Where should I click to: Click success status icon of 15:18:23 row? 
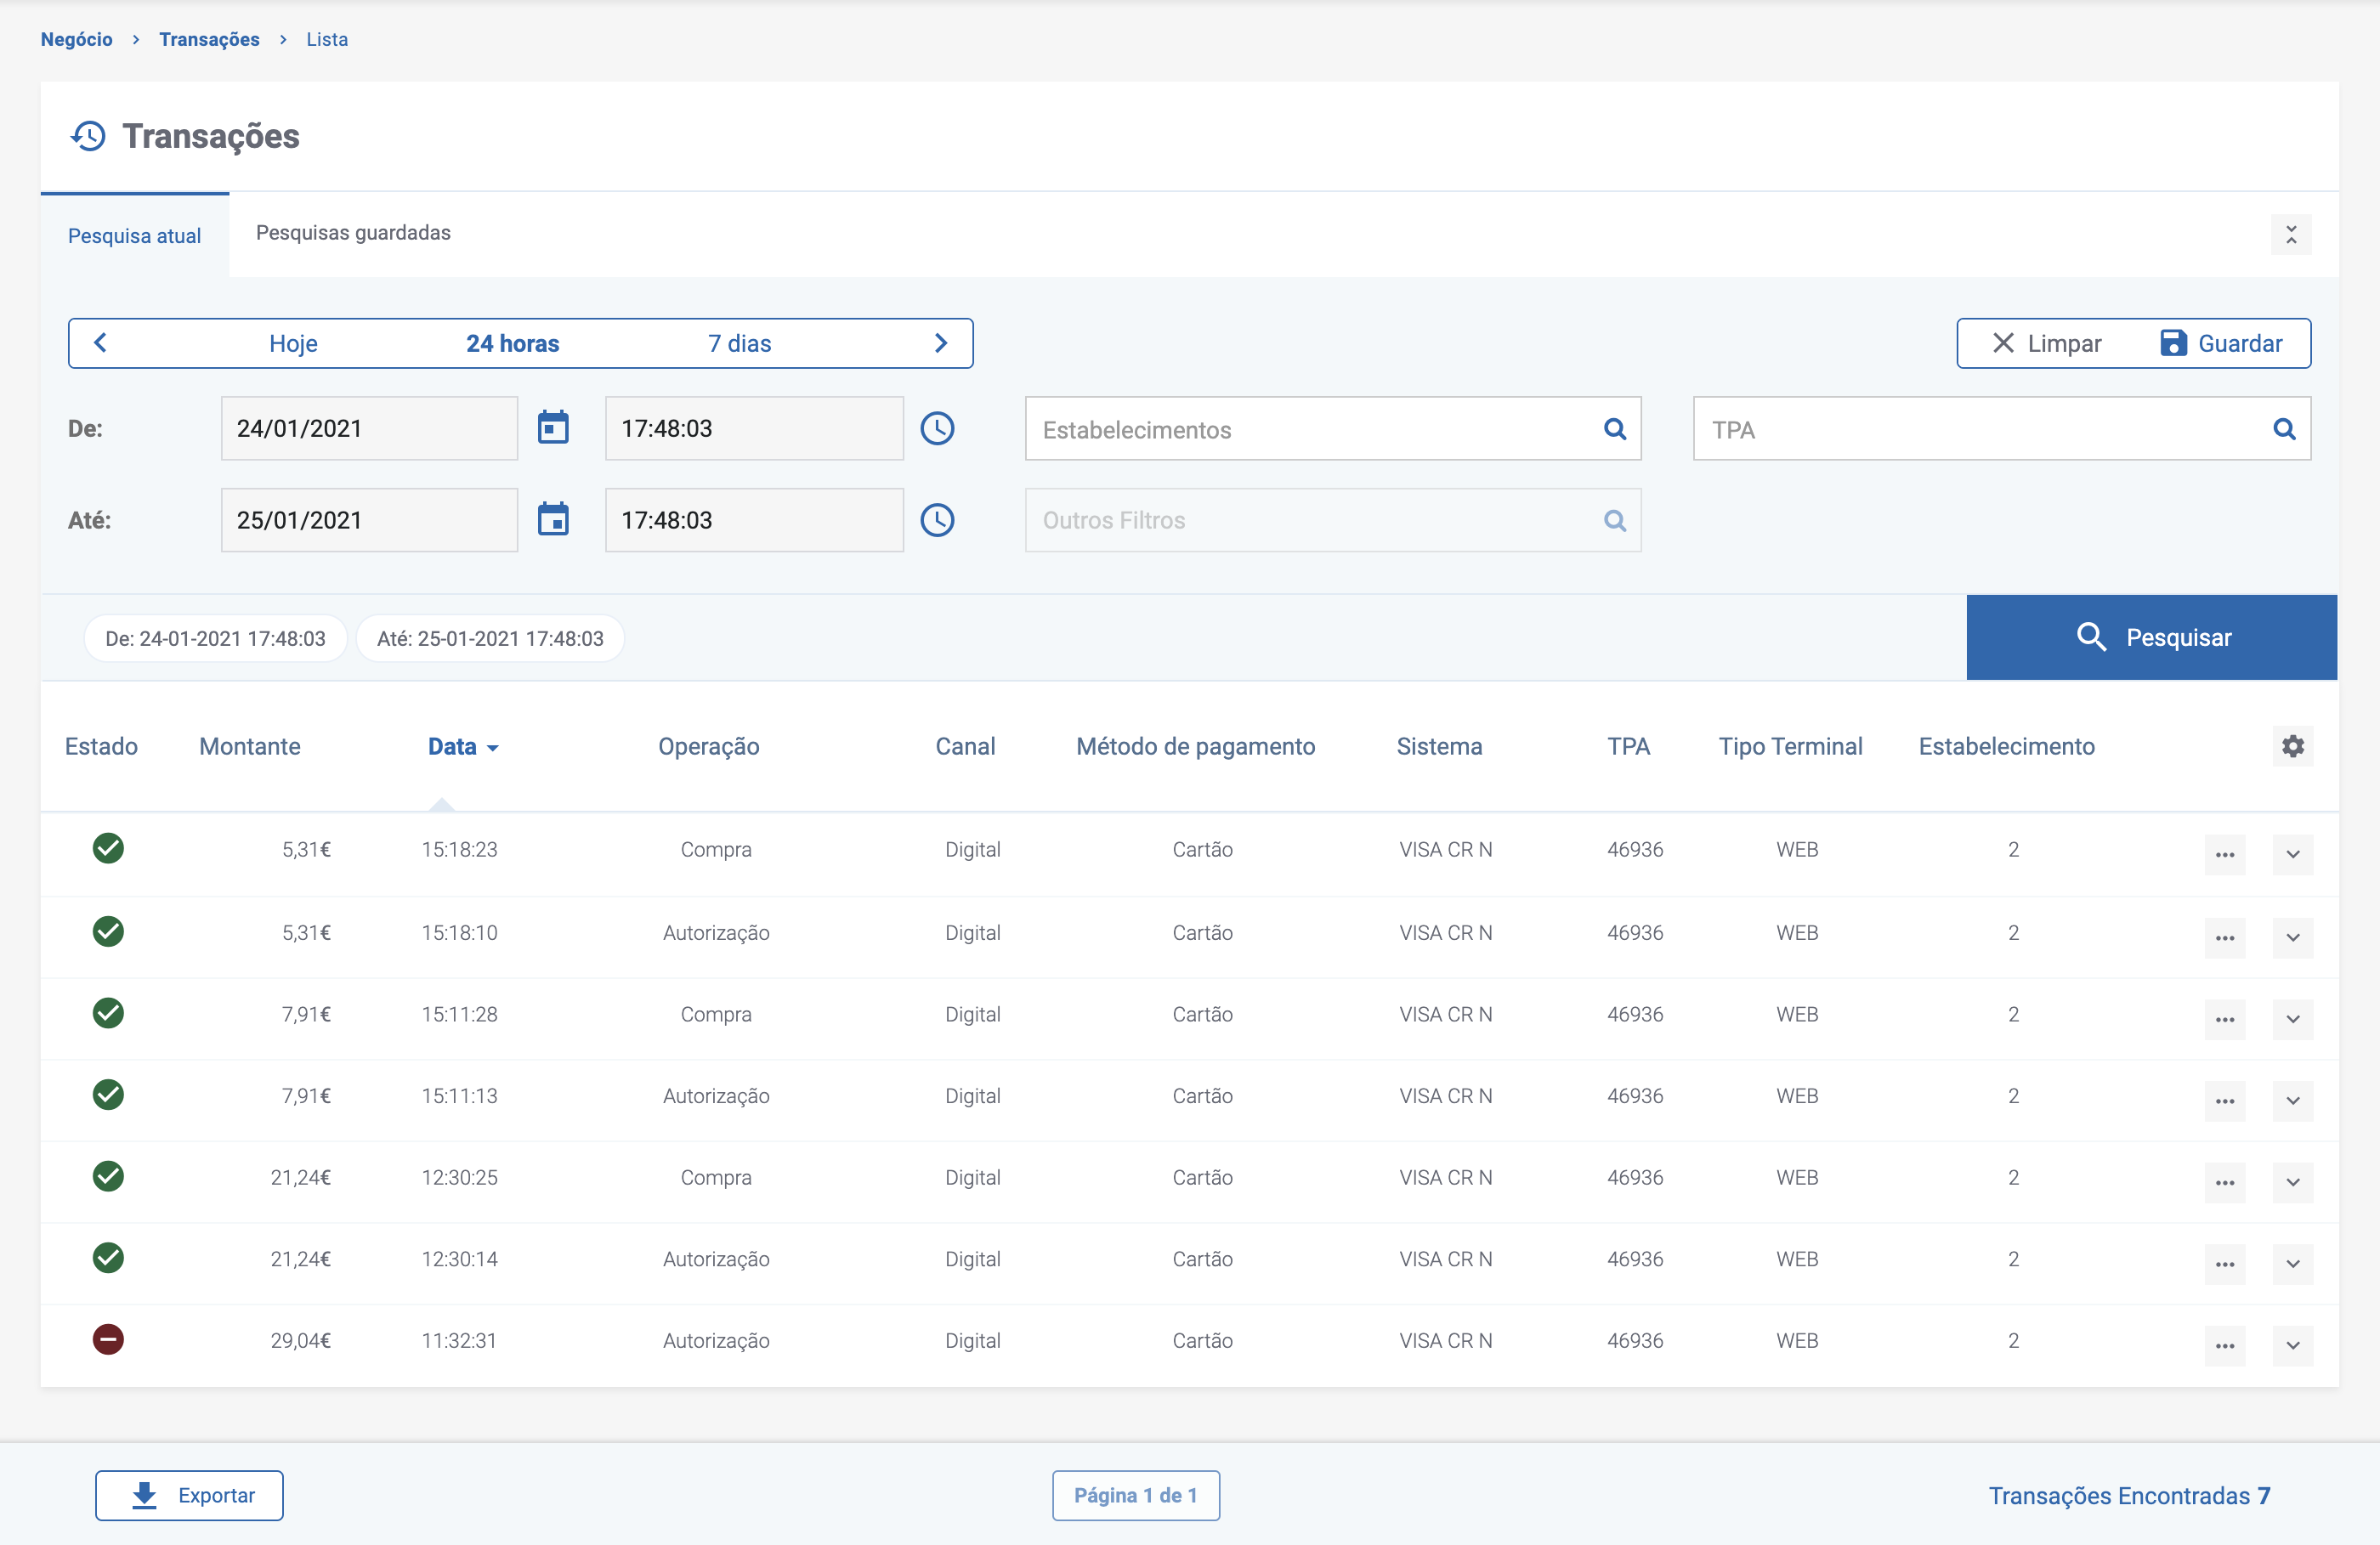(108, 848)
